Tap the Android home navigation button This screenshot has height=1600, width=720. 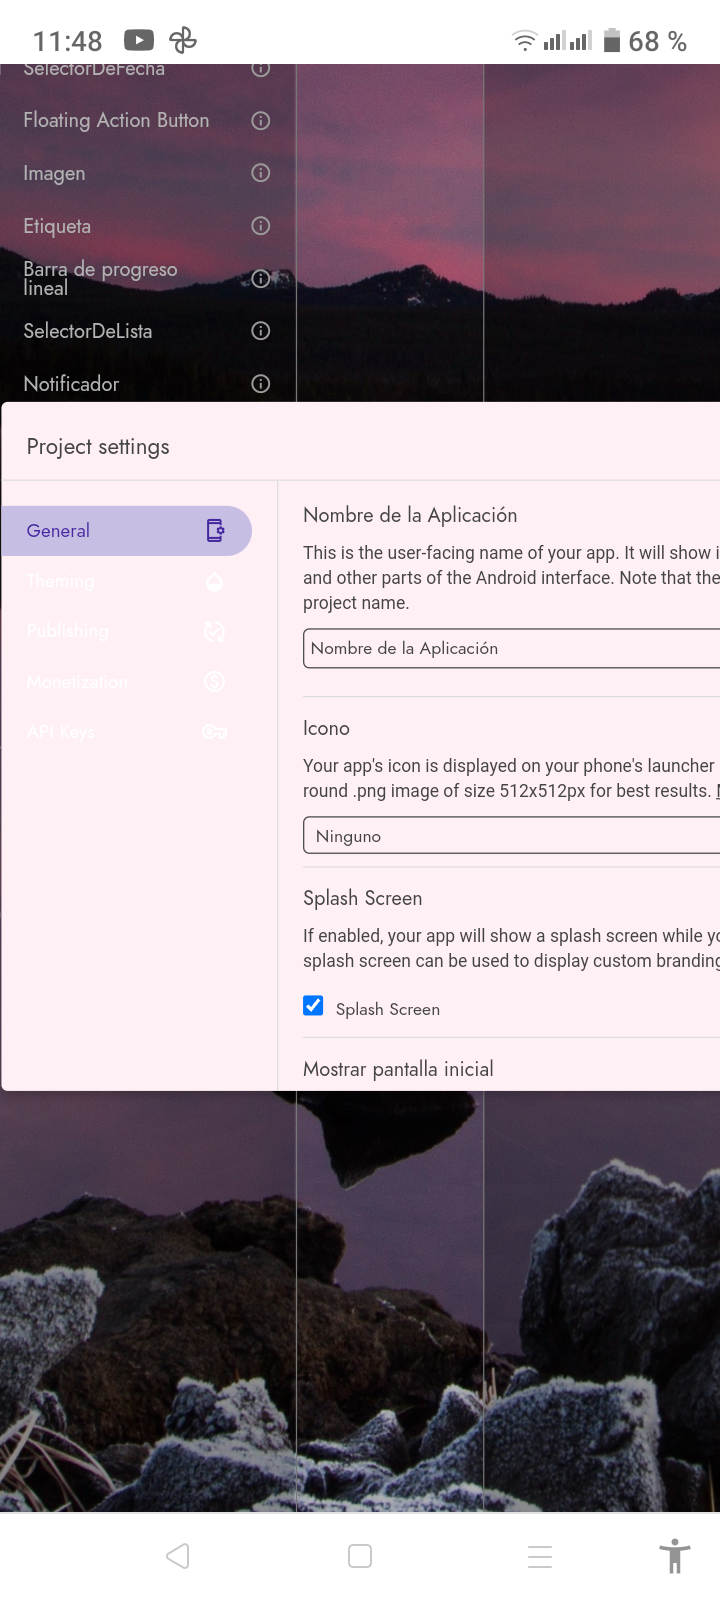click(x=360, y=1556)
